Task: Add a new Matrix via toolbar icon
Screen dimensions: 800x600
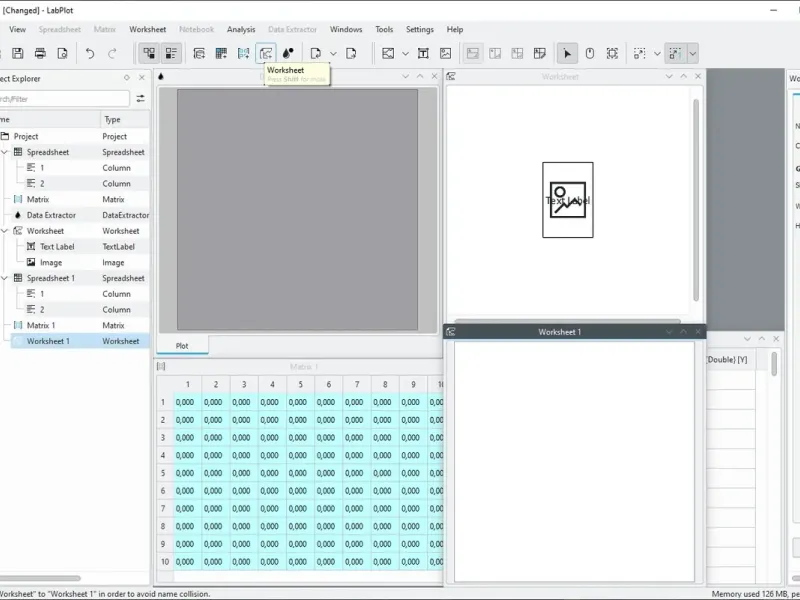Action: click(243, 54)
